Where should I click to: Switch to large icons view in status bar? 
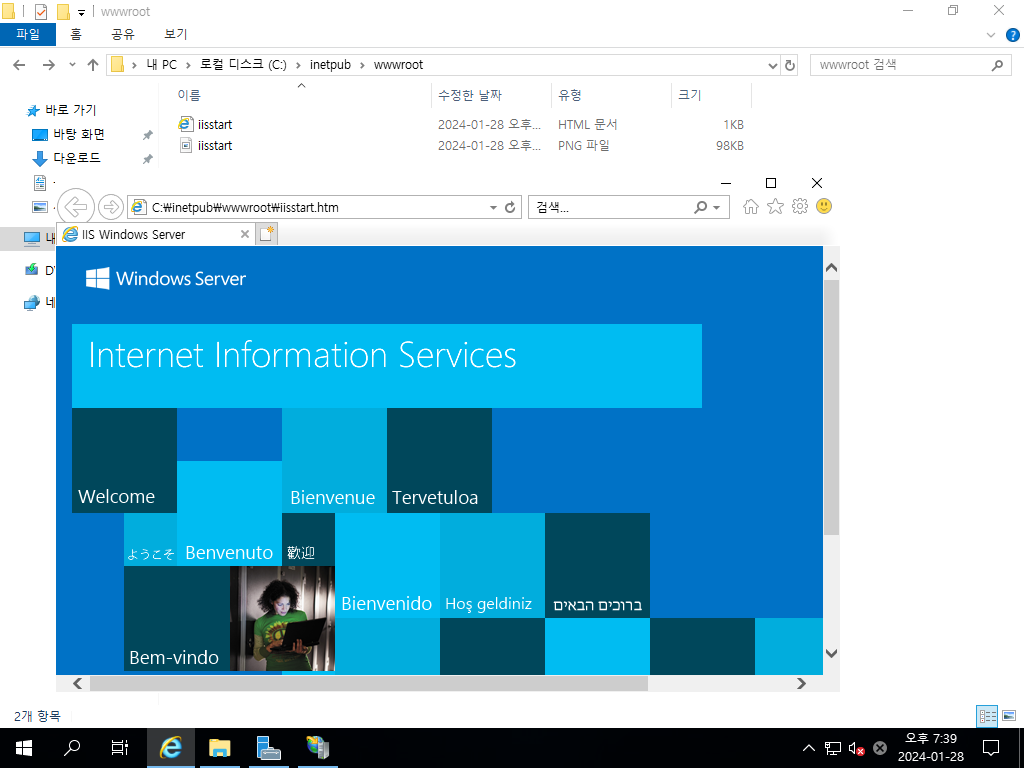1010,716
